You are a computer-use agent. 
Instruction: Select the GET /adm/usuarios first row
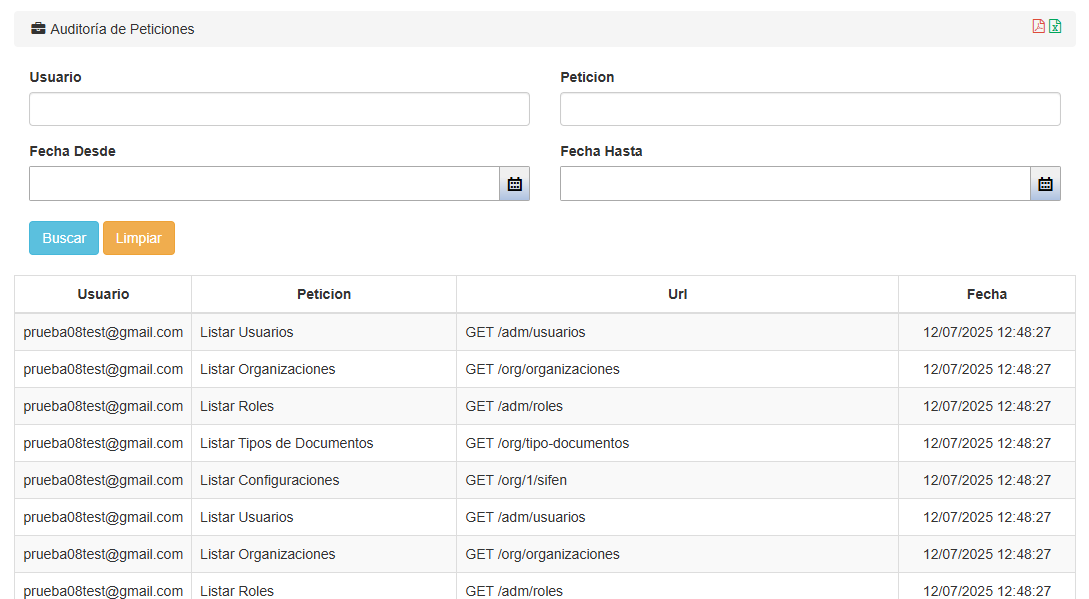tap(525, 332)
